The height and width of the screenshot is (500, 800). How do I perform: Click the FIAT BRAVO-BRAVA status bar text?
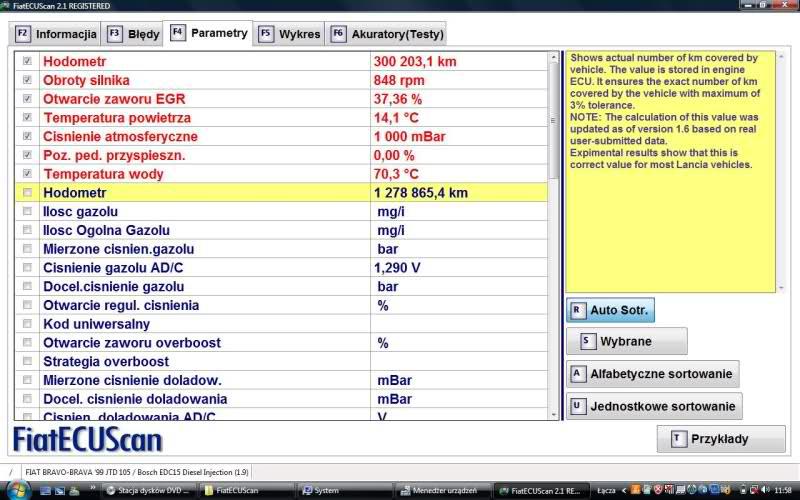click(x=137, y=472)
